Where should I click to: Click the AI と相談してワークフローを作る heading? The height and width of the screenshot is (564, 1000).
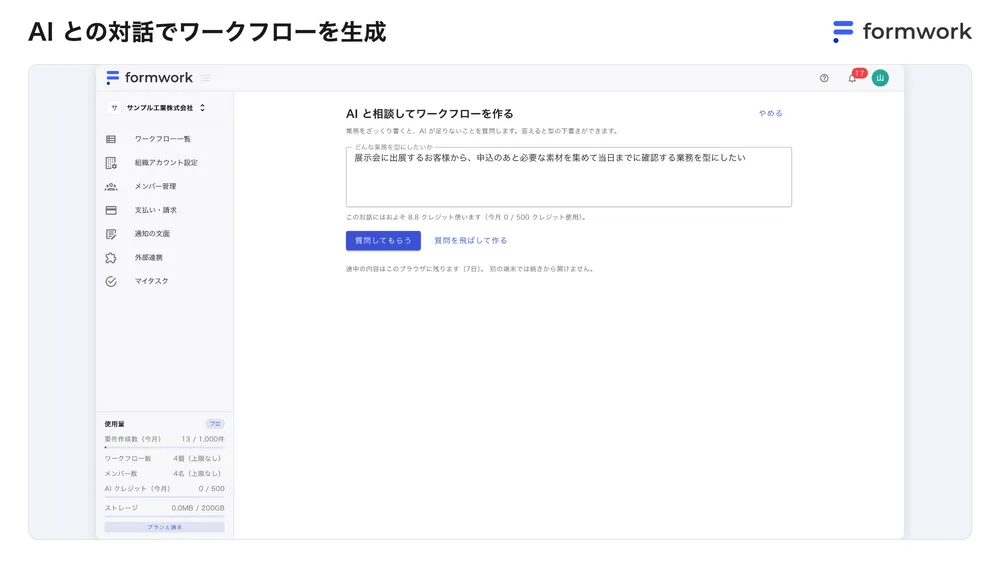point(429,114)
